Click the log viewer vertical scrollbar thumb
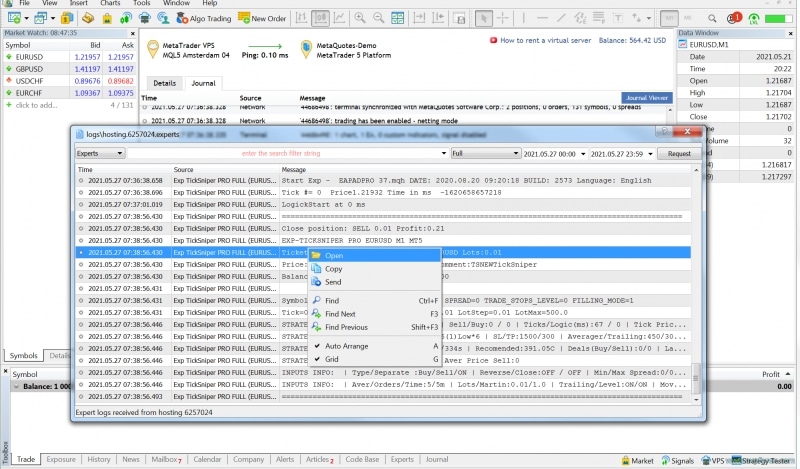The height and width of the screenshot is (469, 800). tap(696, 379)
